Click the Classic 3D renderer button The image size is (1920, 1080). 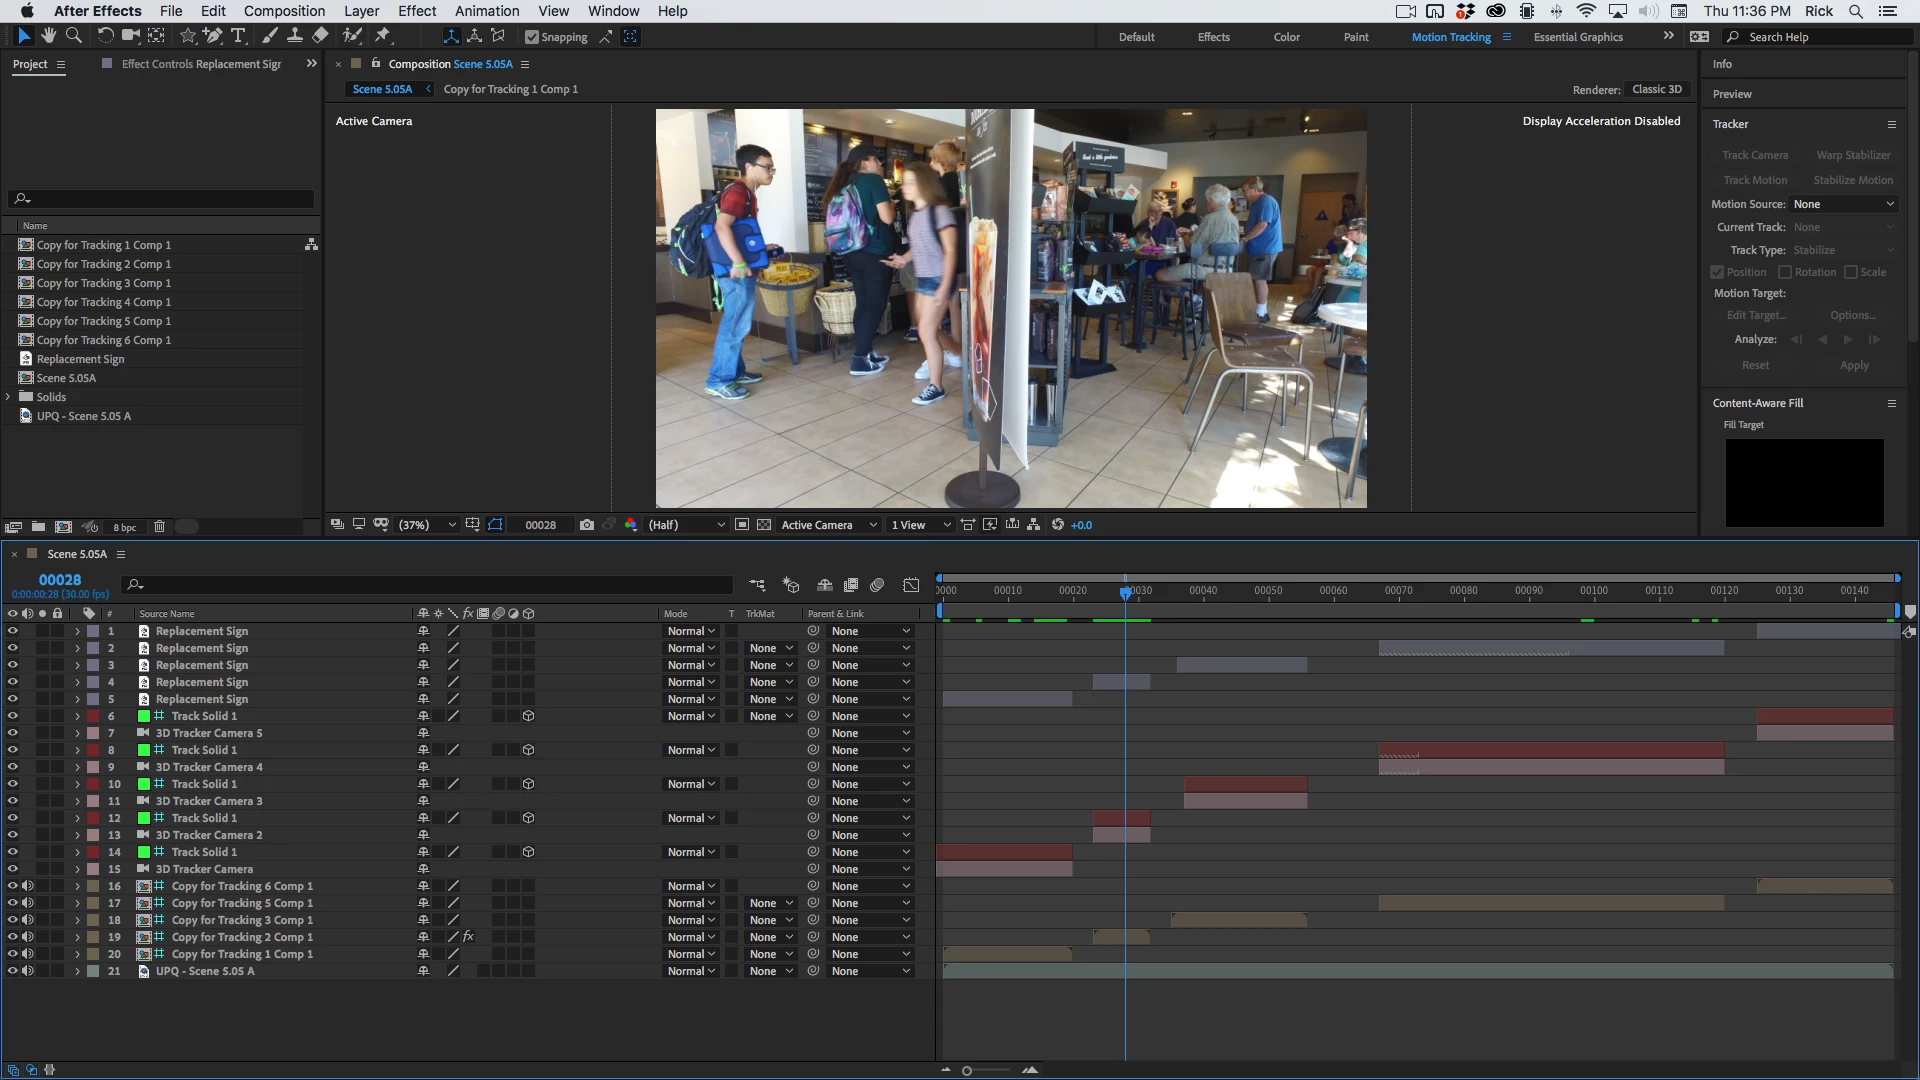point(1656,89)
